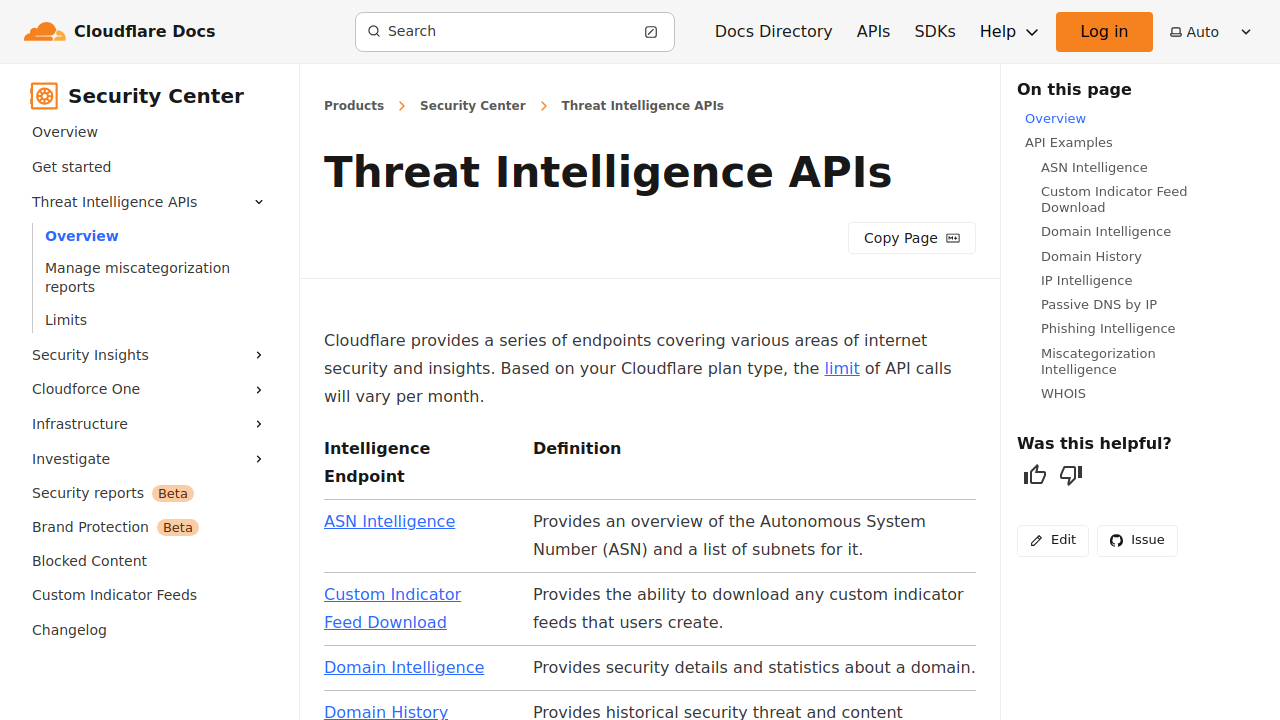Expand the Security Insights section
The image size is (1280, 720).
coord(259,355)
